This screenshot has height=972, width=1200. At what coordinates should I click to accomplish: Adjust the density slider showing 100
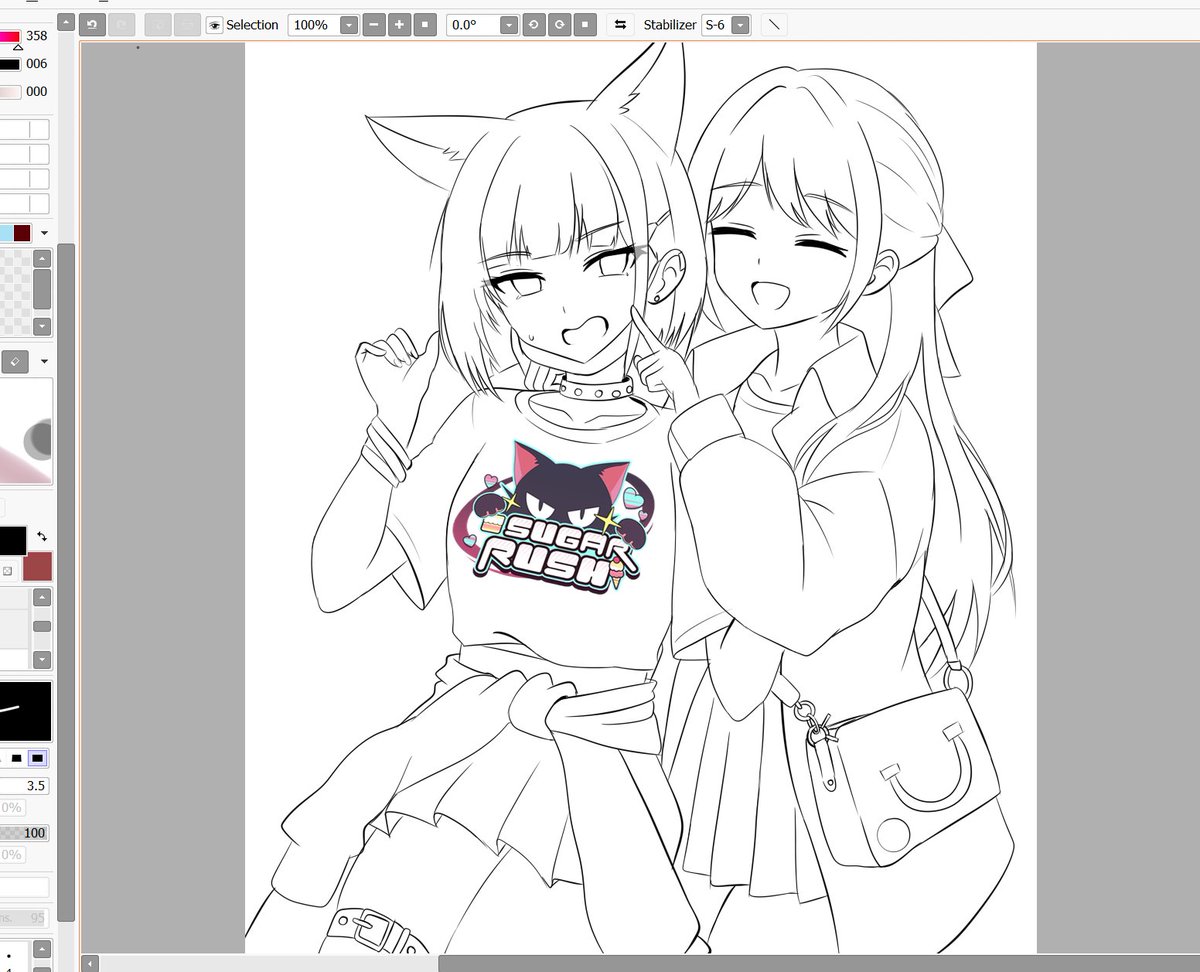pos(24,833)
